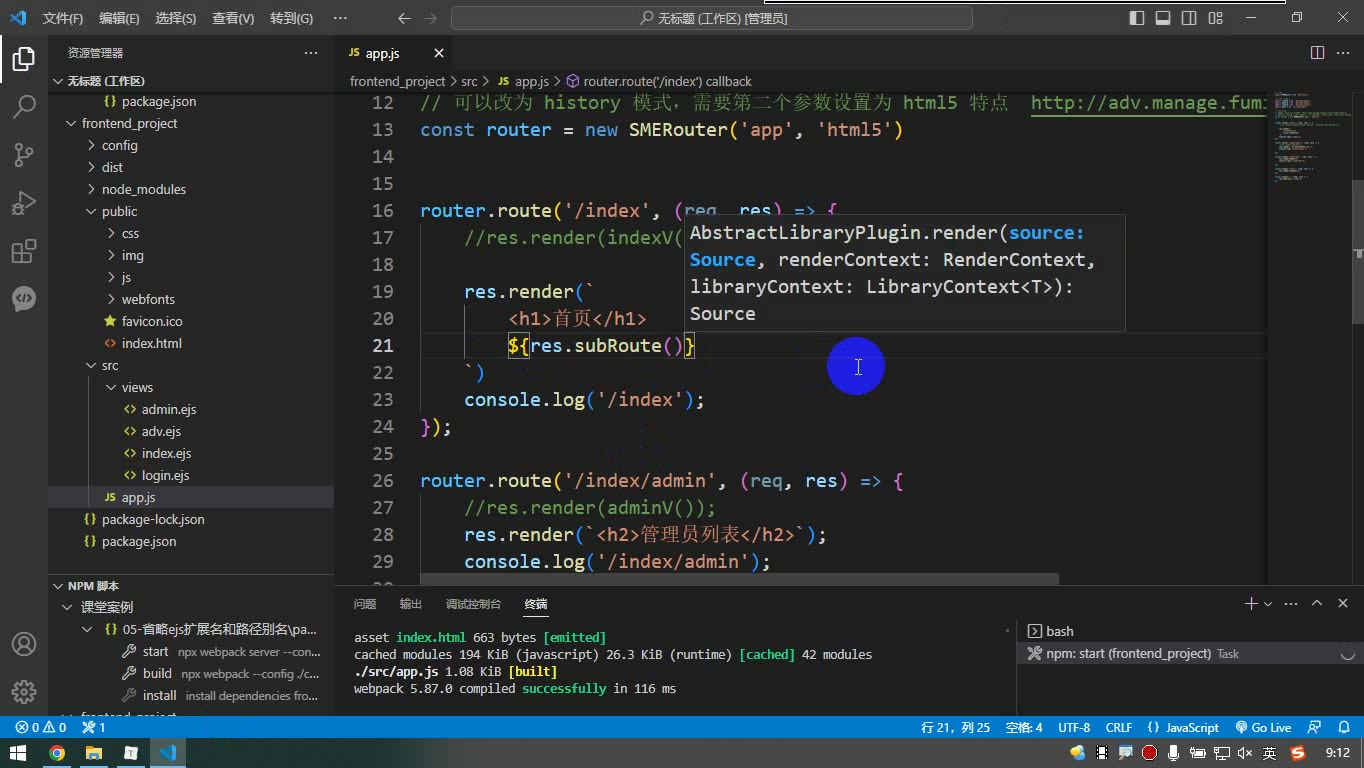Open the Run and Debug view
Image resolution: width=1364 pixels, height=768 pixels.
tap(24, 202)
